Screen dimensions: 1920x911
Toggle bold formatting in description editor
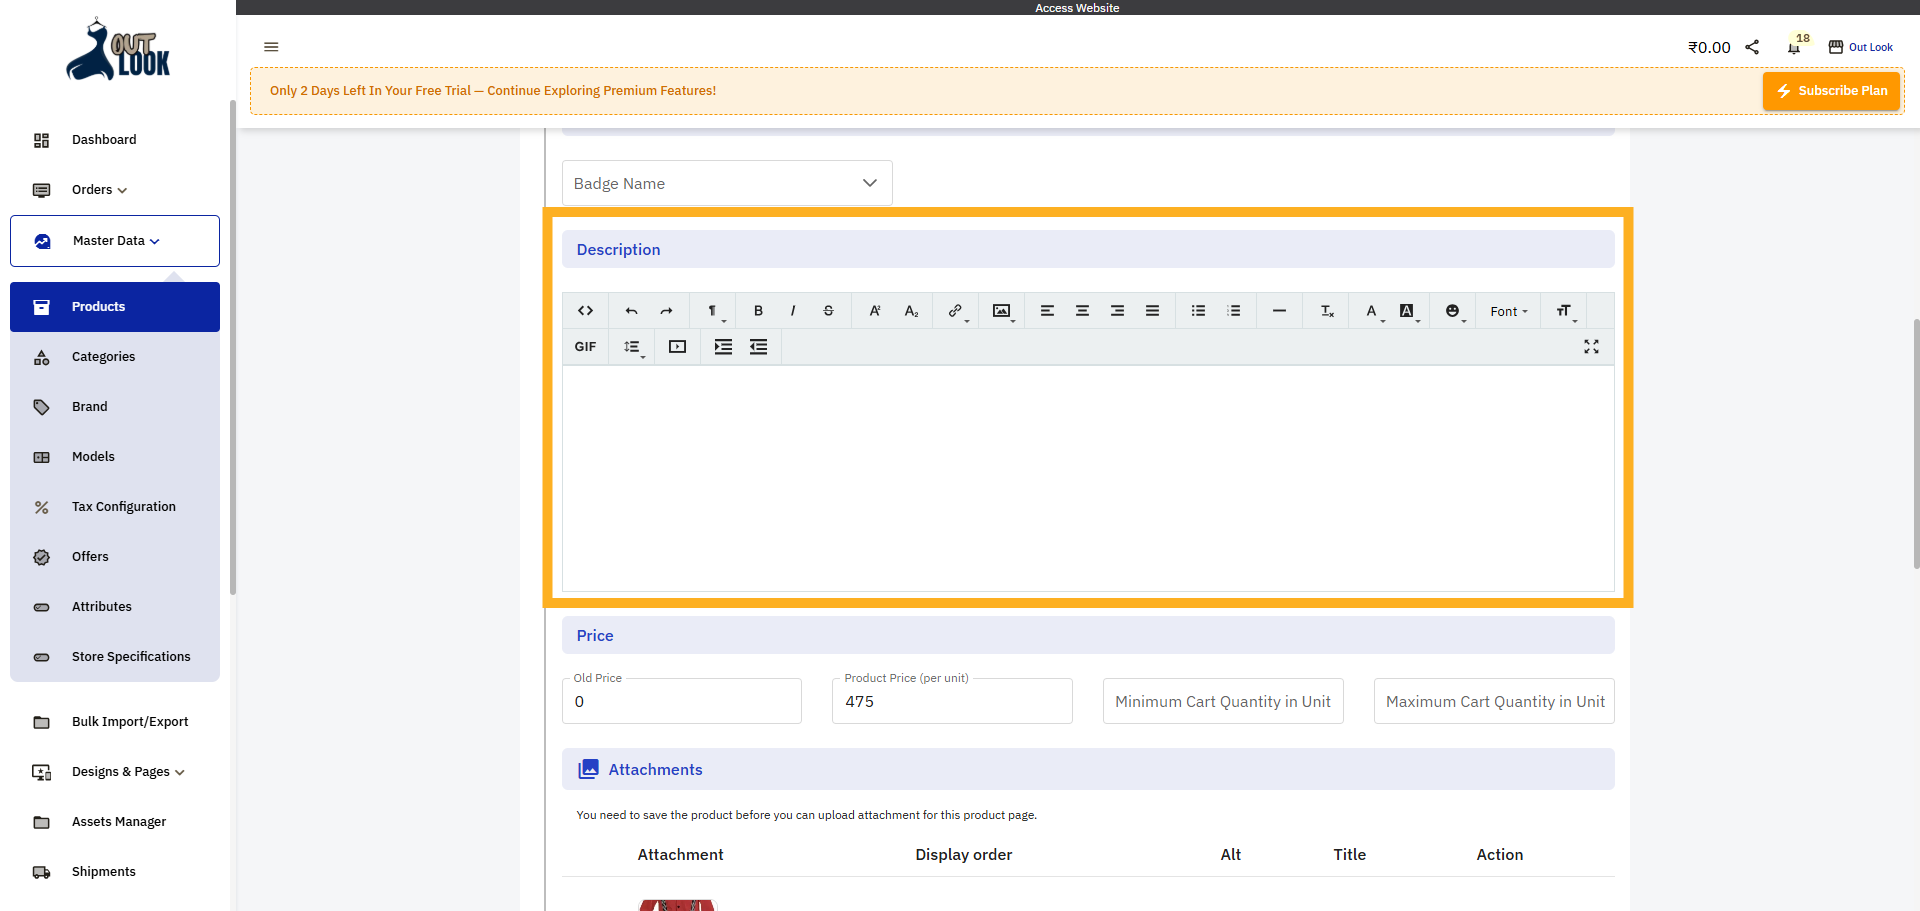pos(758,311)
